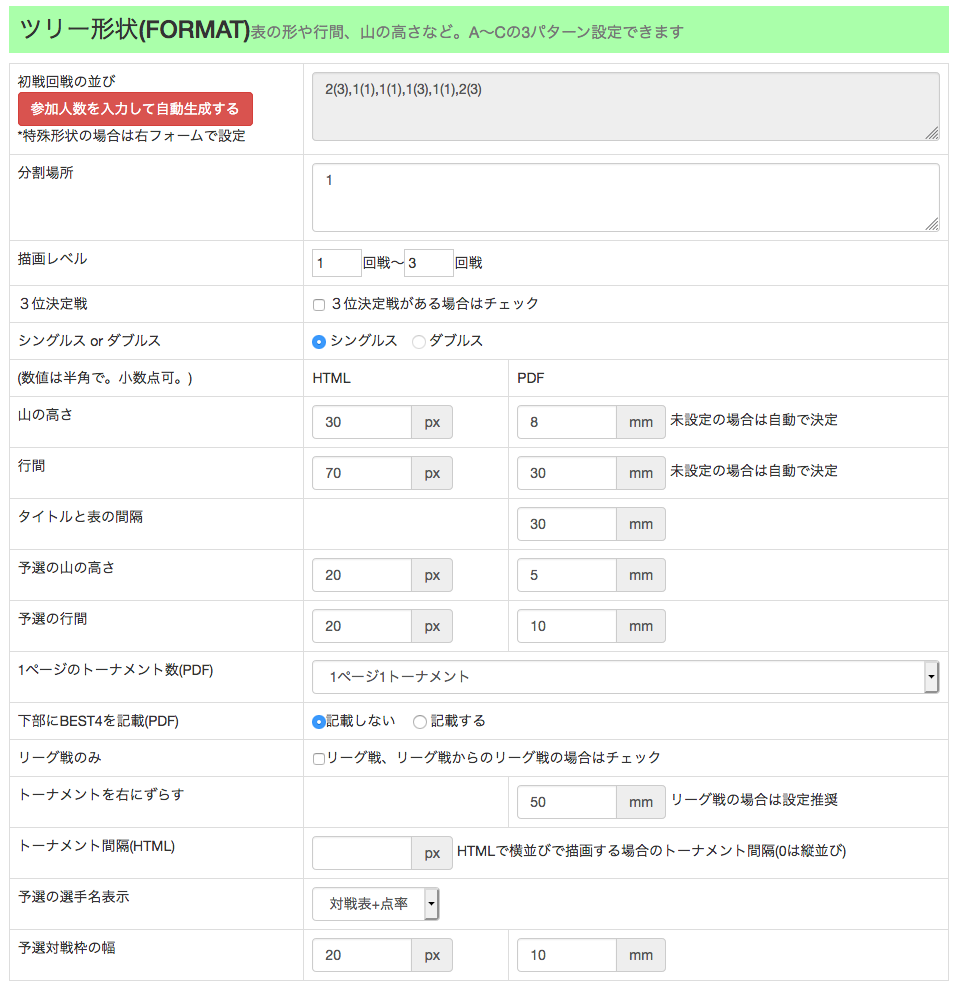Click the リーグ戦の場合は設定推奨 note
Viewport: 966px width, 993px height.
(754, 800)
